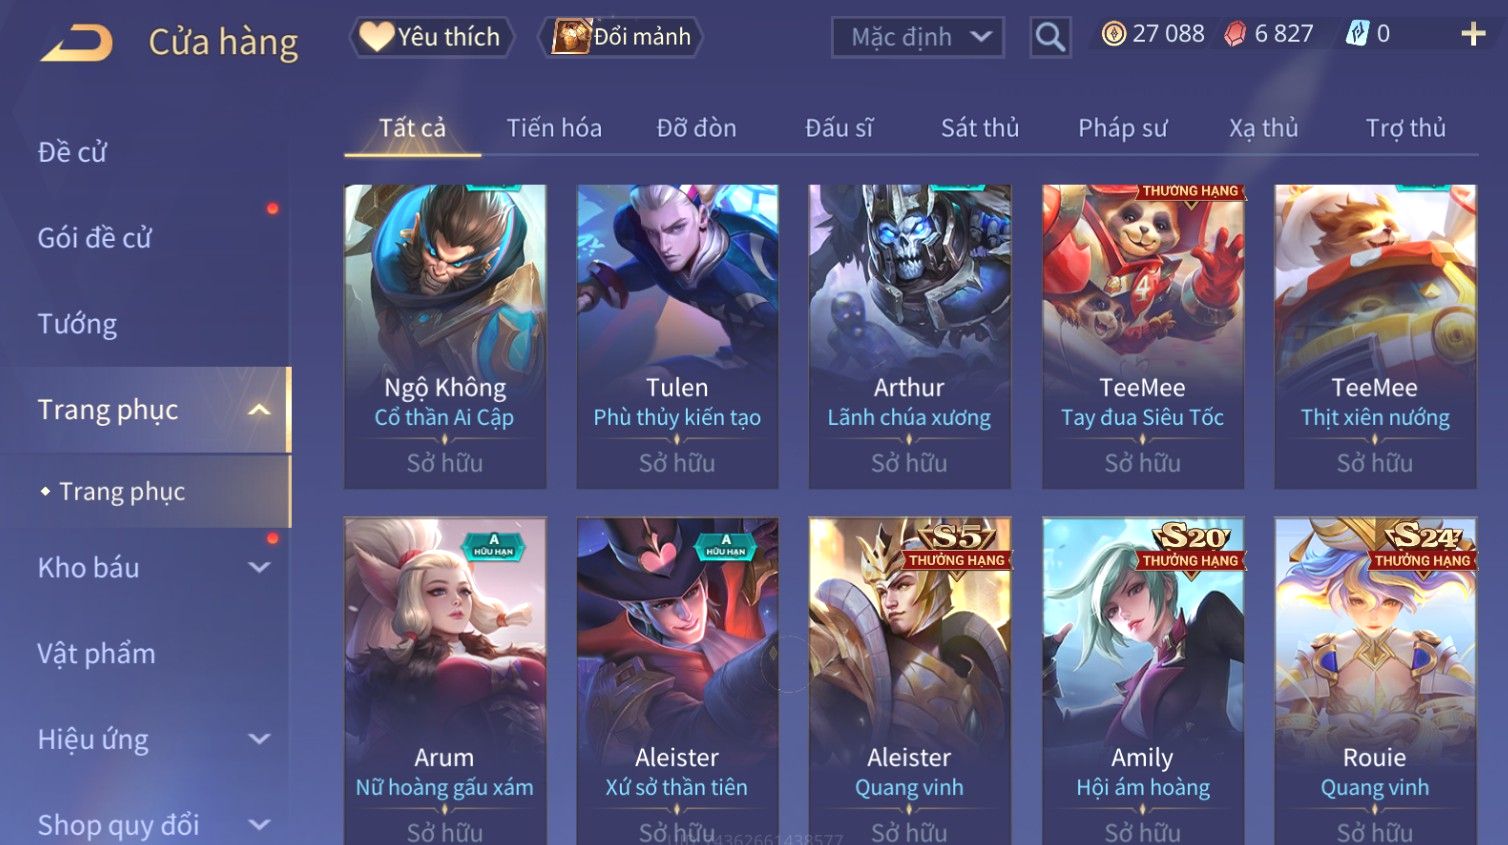The height and width of the screenshot is (845, 1508).
Task: Switch to the Sát thủ tab
Action: (x=980, y=128)
